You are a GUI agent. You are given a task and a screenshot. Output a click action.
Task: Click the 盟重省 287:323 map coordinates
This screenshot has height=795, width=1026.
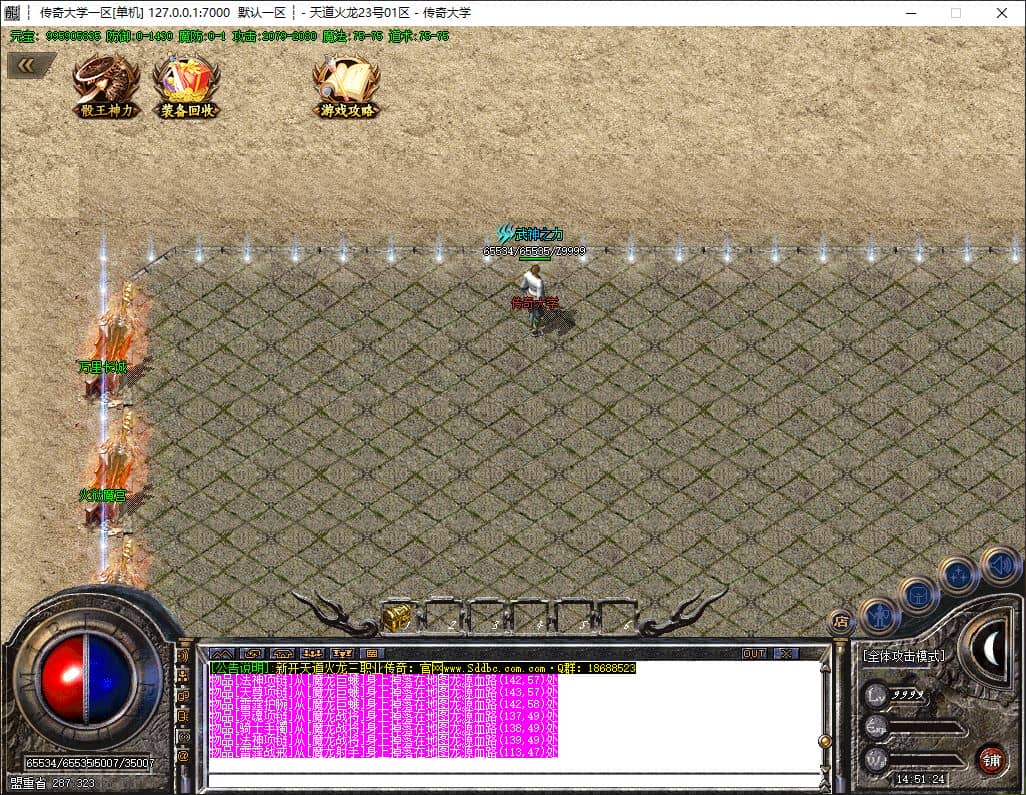click(52, 783)
